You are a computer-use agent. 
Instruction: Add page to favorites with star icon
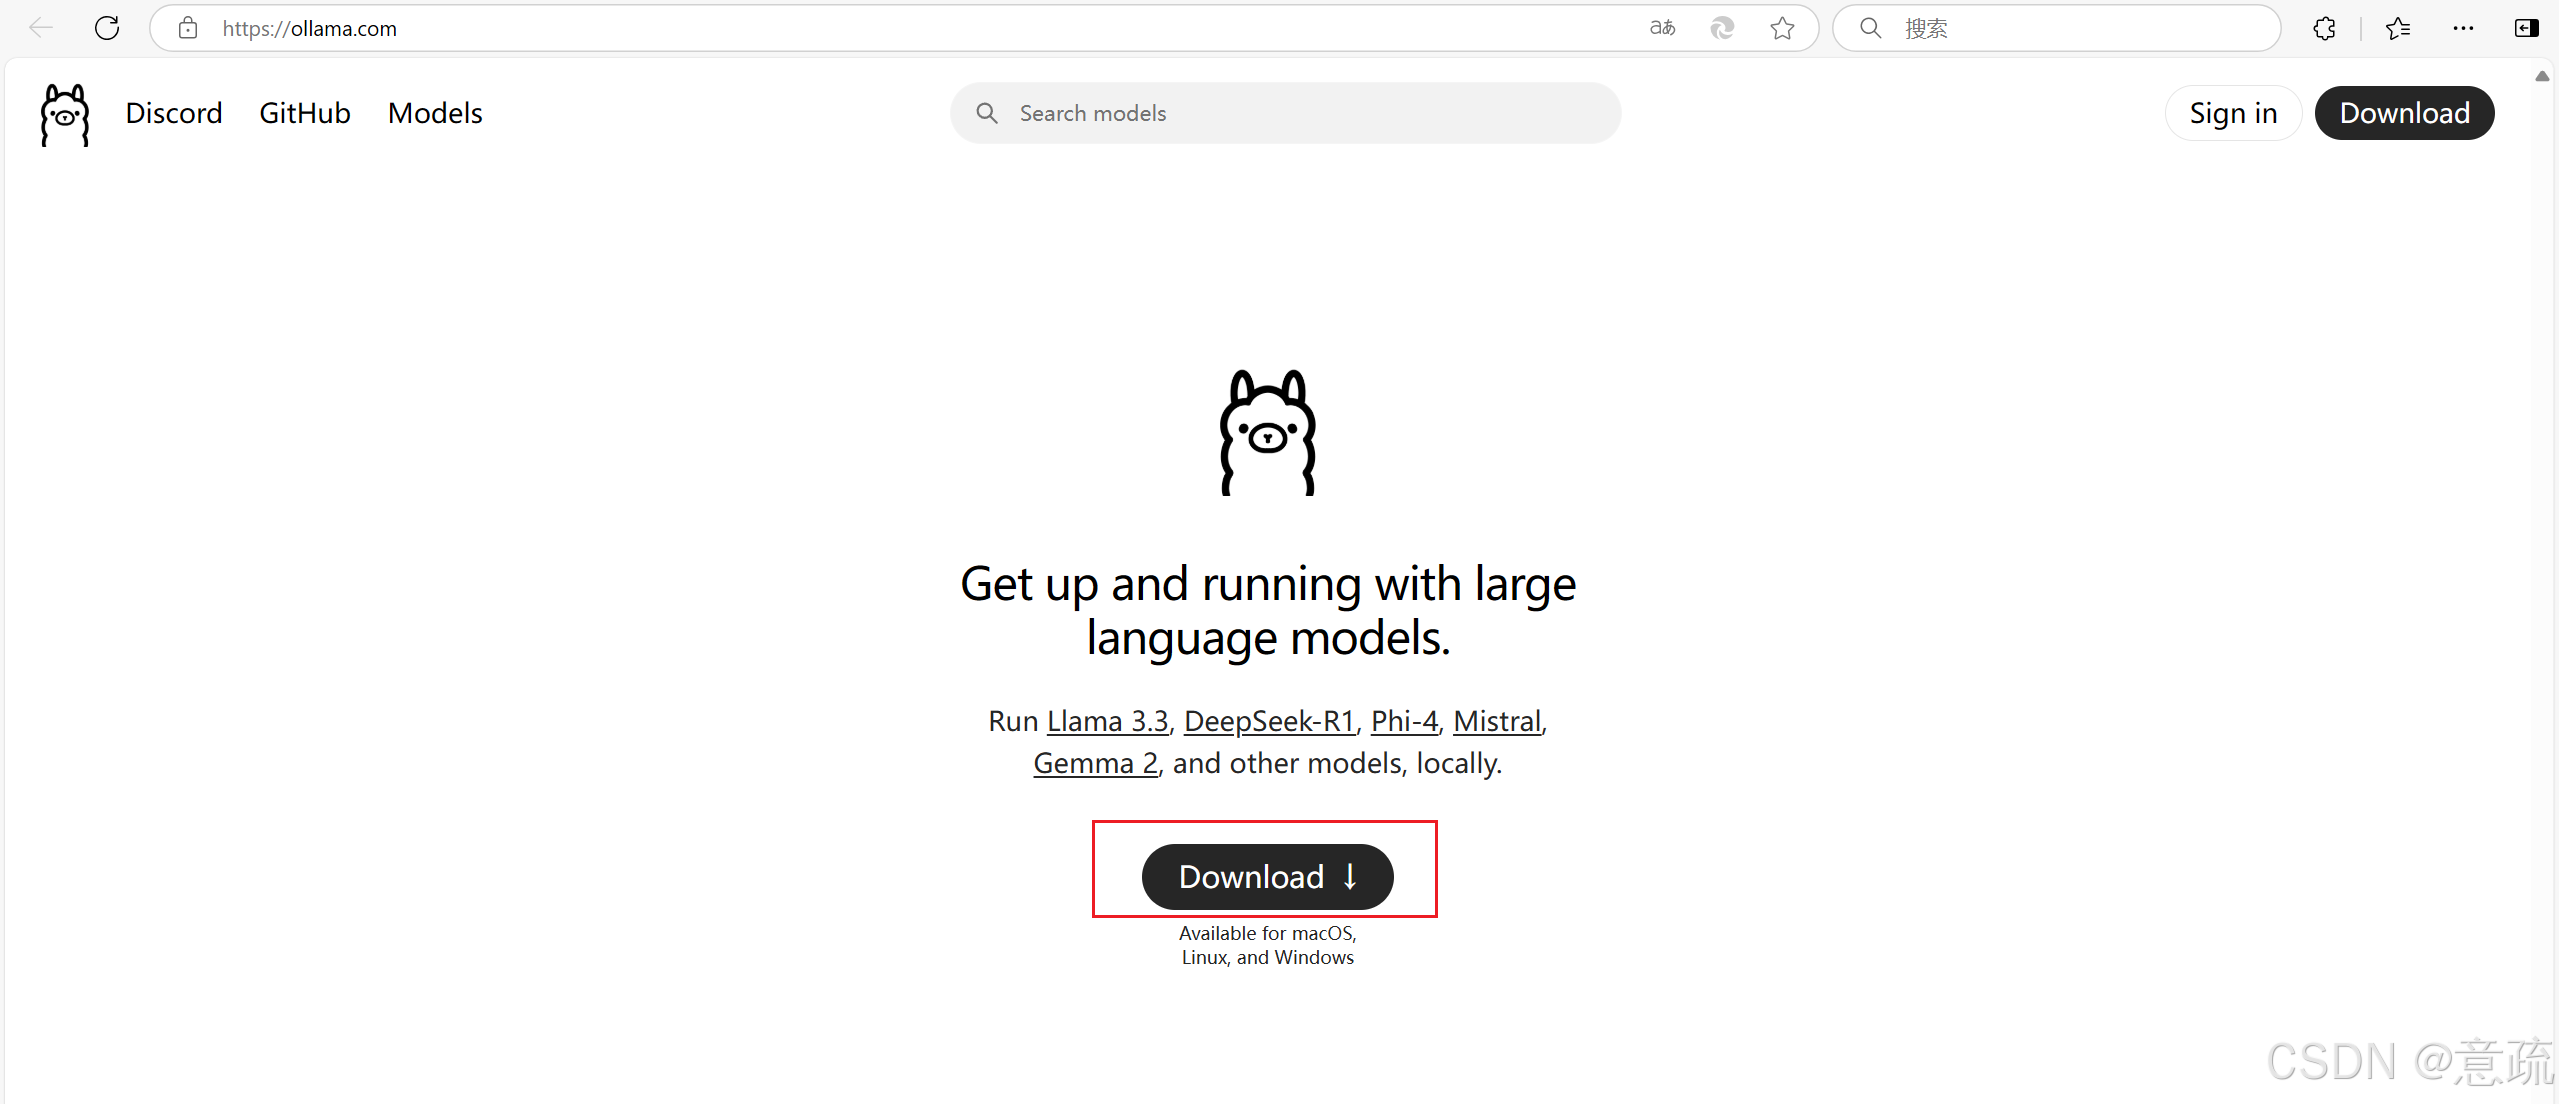tap(1782, 28)
